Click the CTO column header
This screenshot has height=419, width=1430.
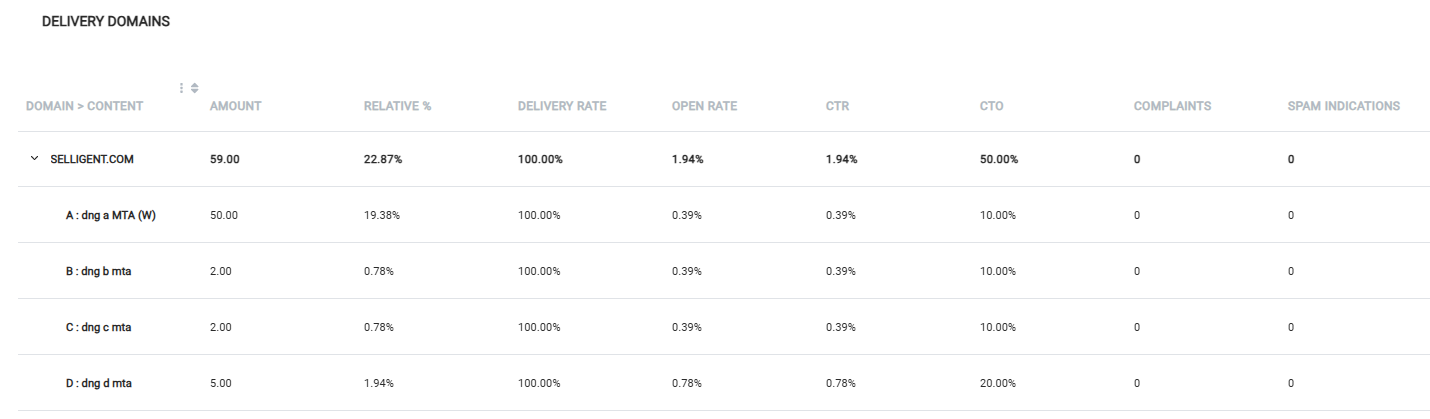click(991, 107)
